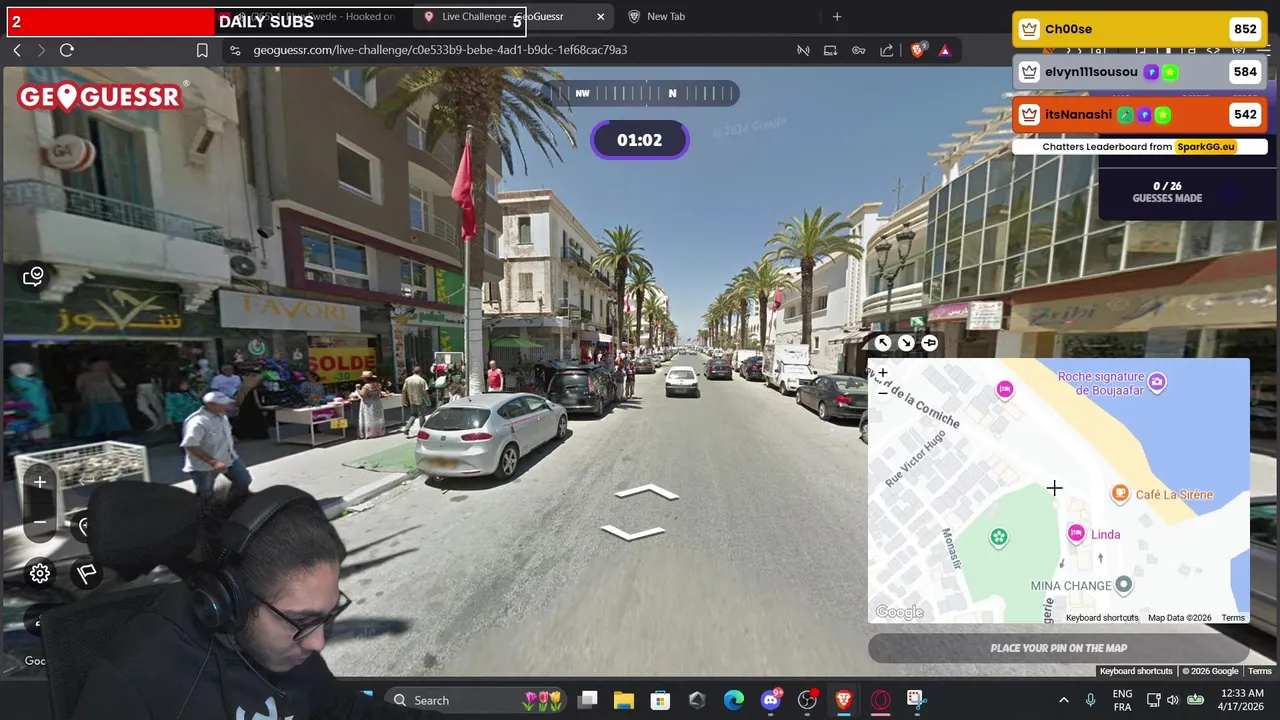This screenshot has height=720, width=1280.
Task: Open volume control in system tray
Action: point(1173,700)
